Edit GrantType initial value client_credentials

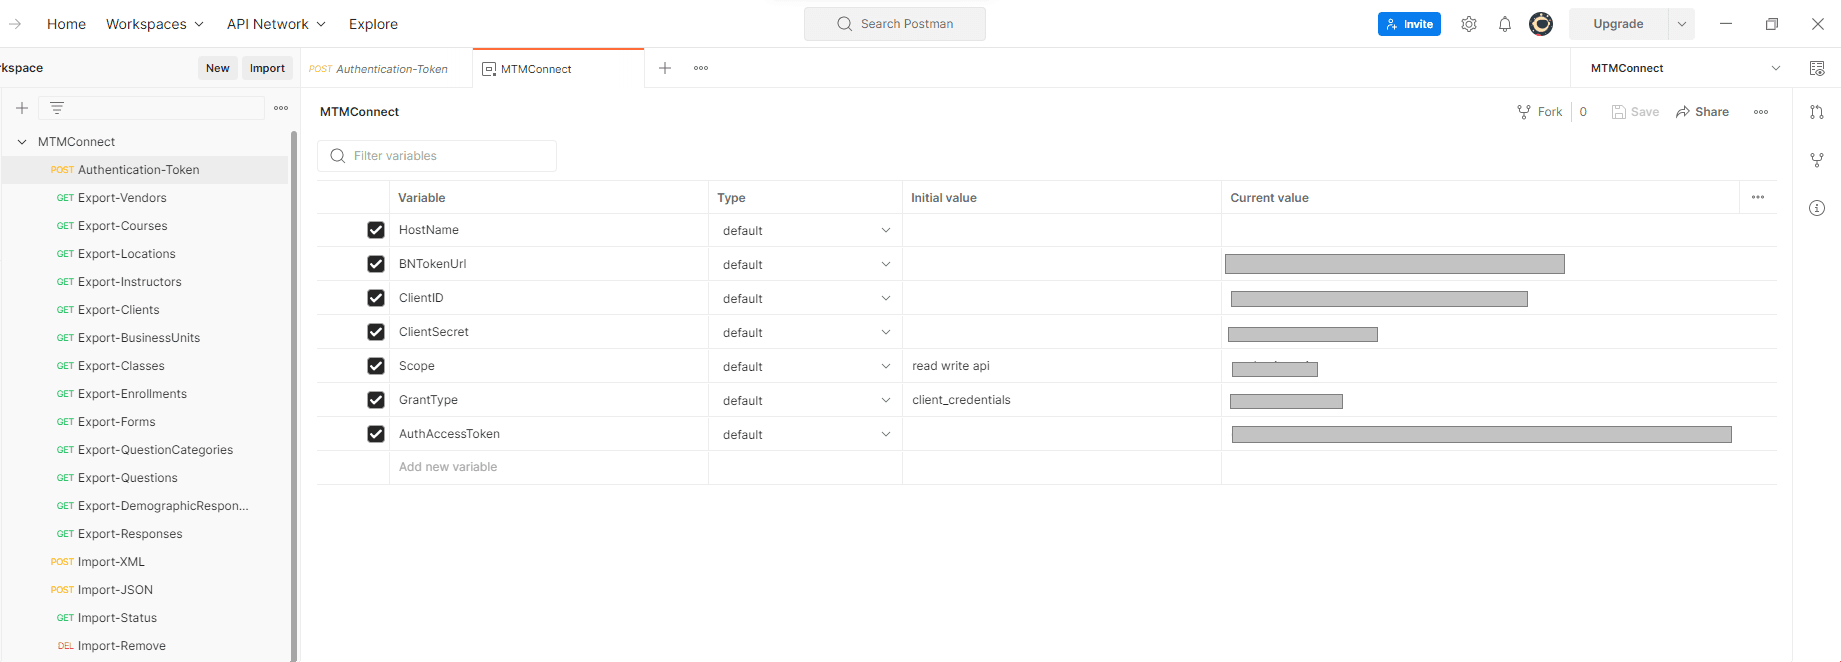(x=1061, y=400)
